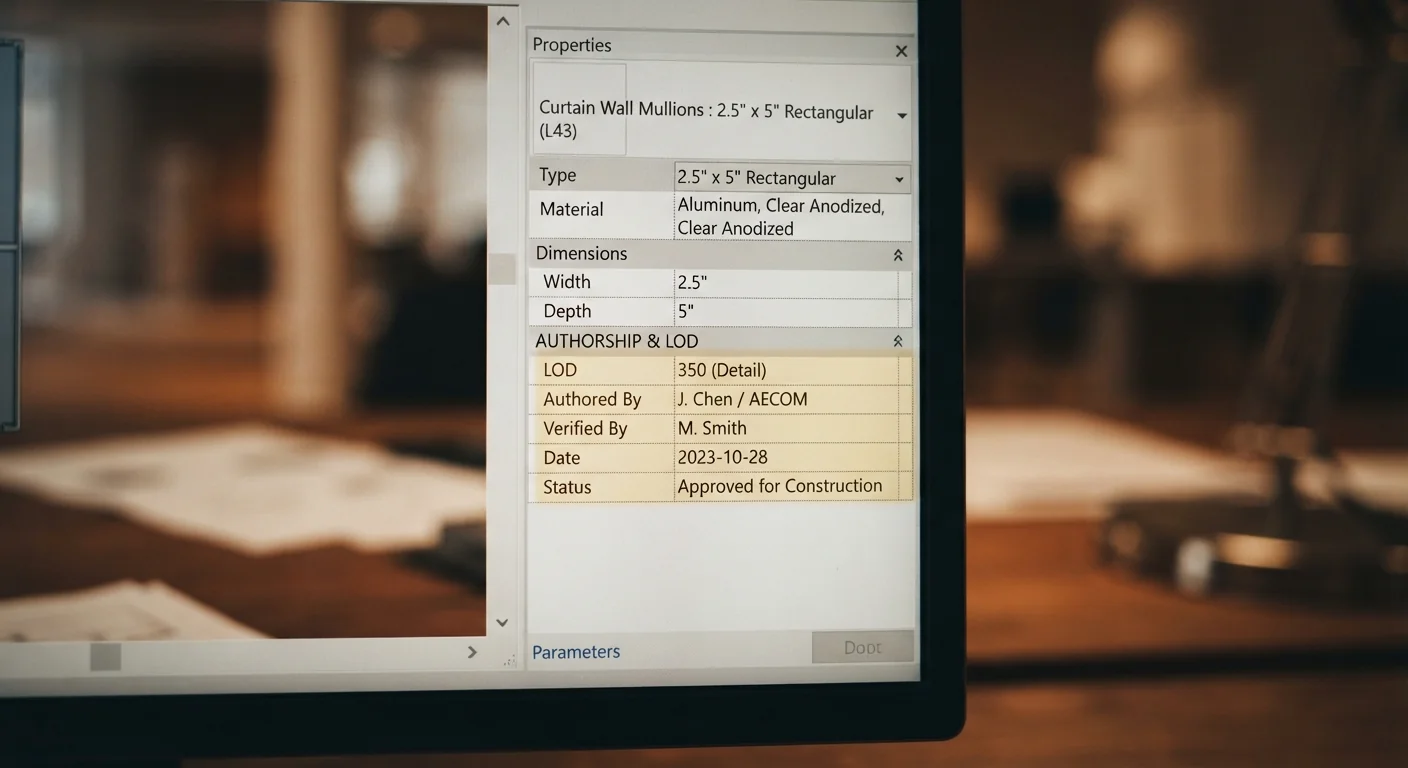Collapse the AUTHORSHIP & LOD section chevron
Viewport: 1408px width, 768px height.
click(898, 342)
